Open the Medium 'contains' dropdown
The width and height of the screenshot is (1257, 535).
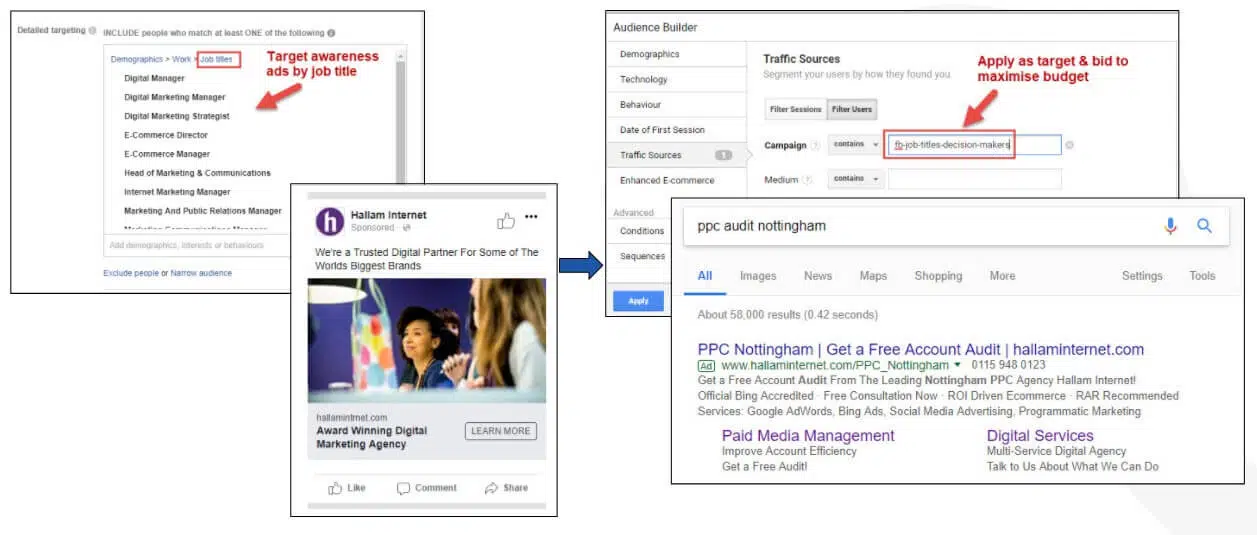tap(853, 179)
